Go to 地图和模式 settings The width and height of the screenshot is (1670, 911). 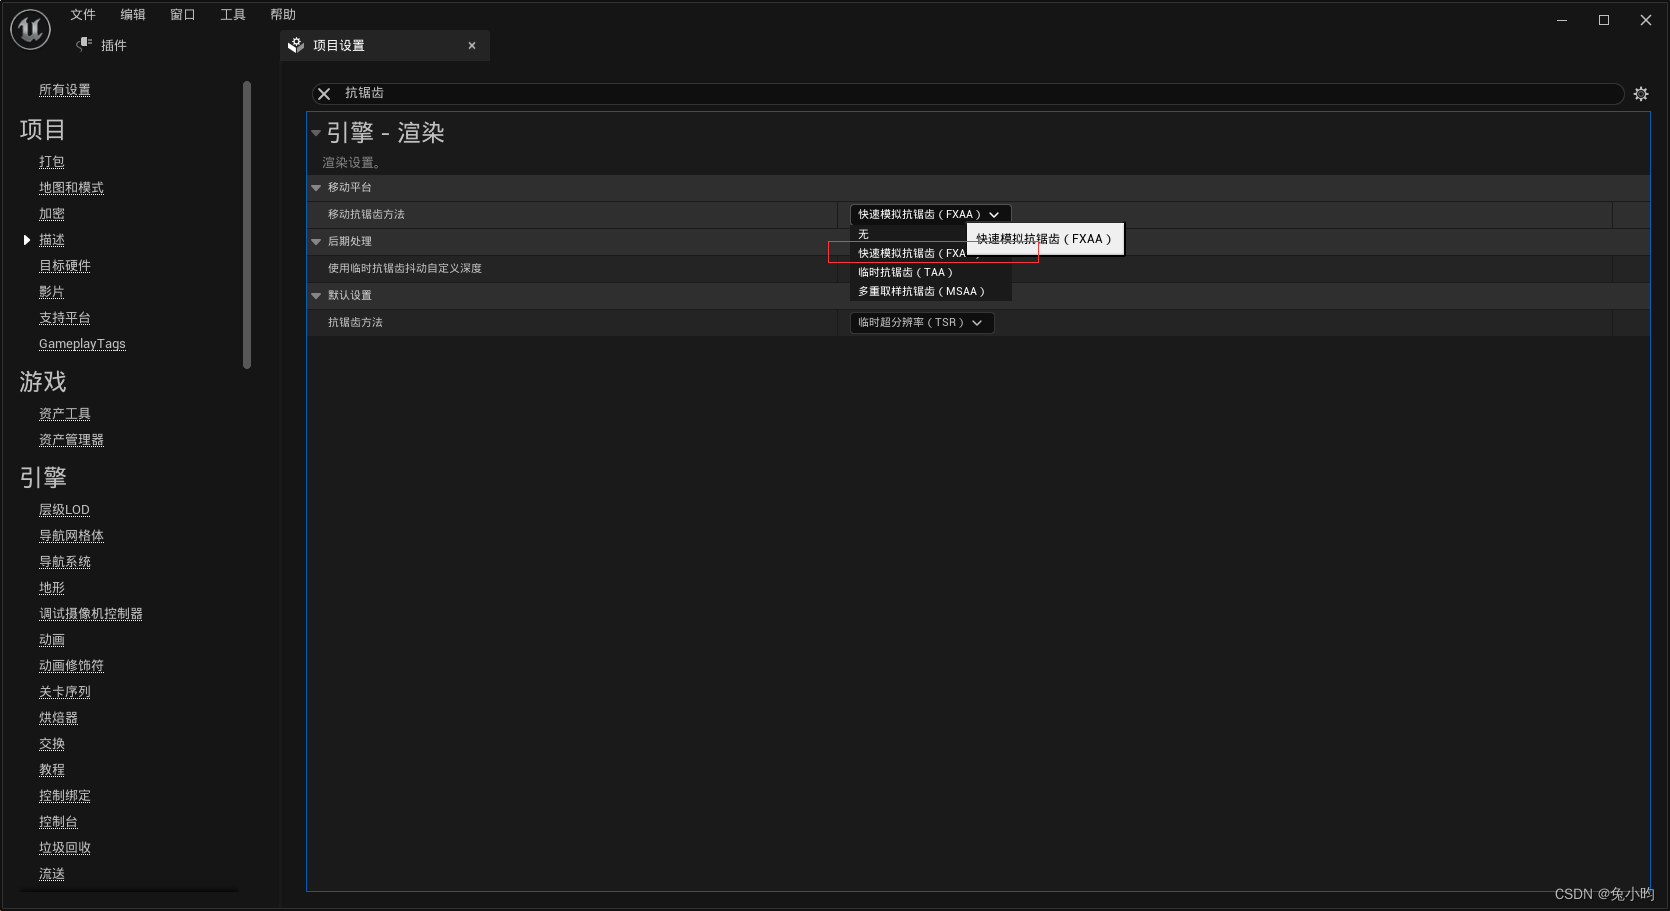pos(71,188)
